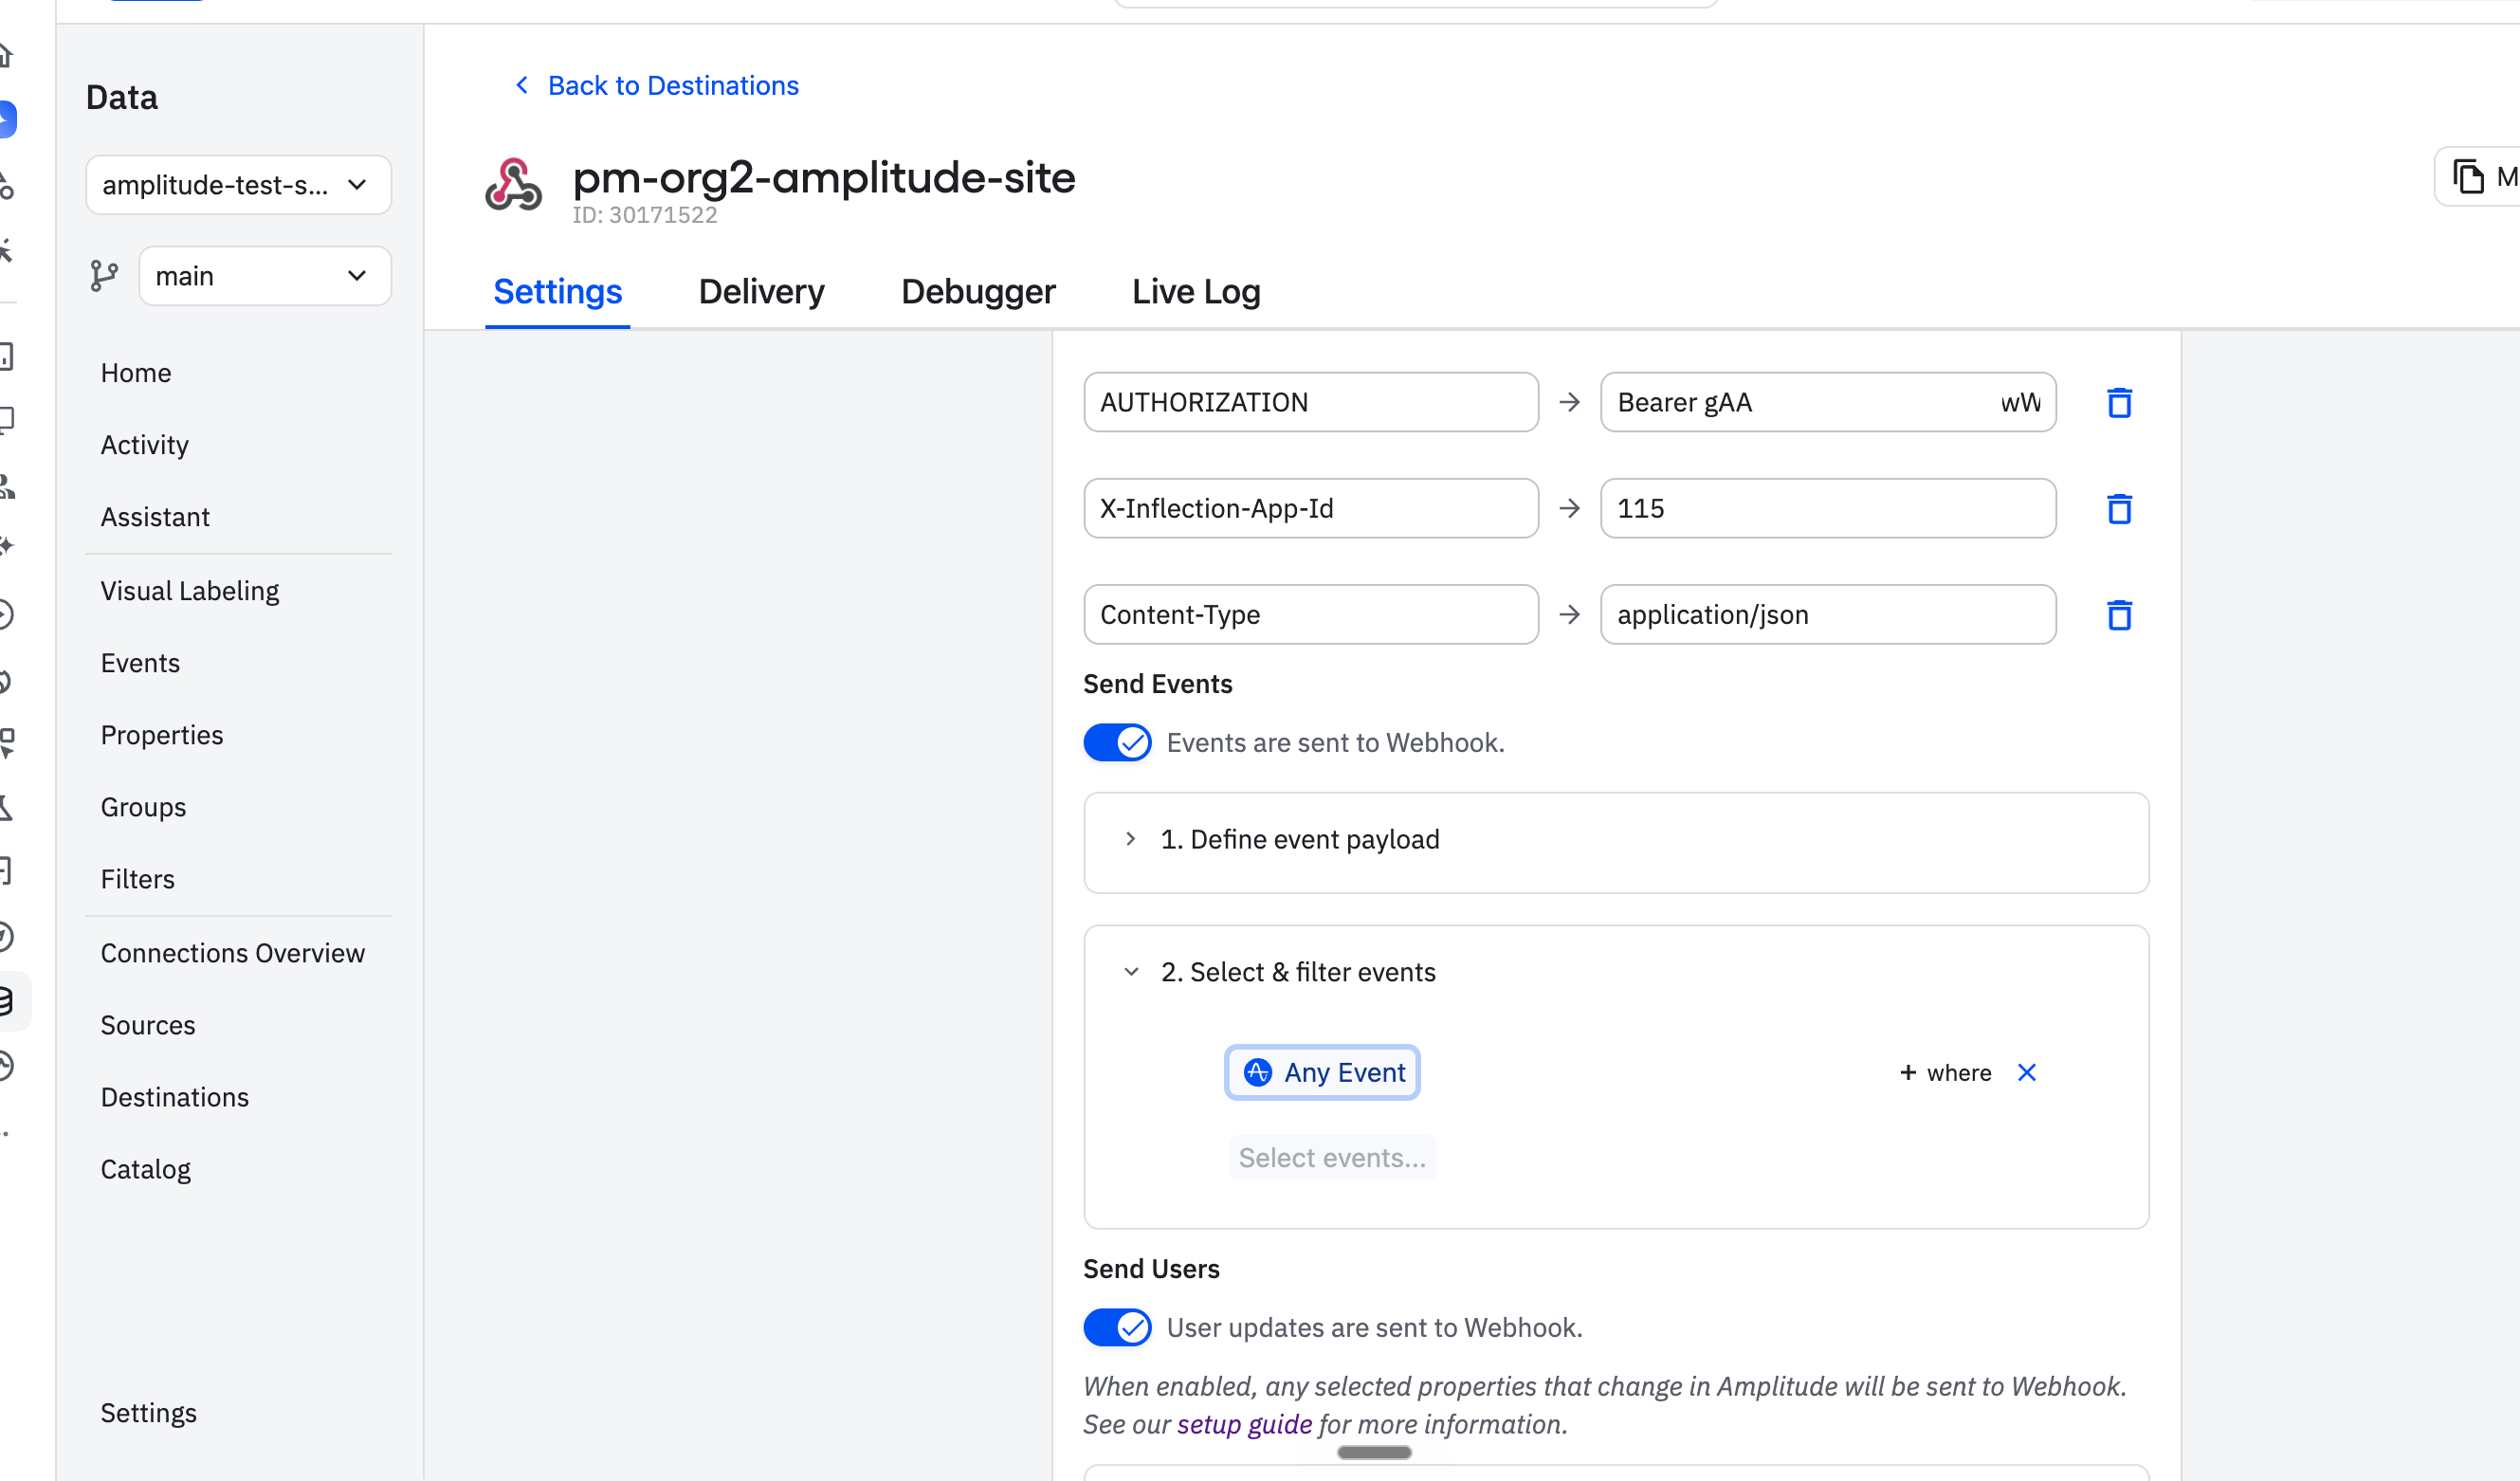Delete the X-Inflection-App-Id header row
The image size is (2520, 1481).
(x=2119, y=509)
